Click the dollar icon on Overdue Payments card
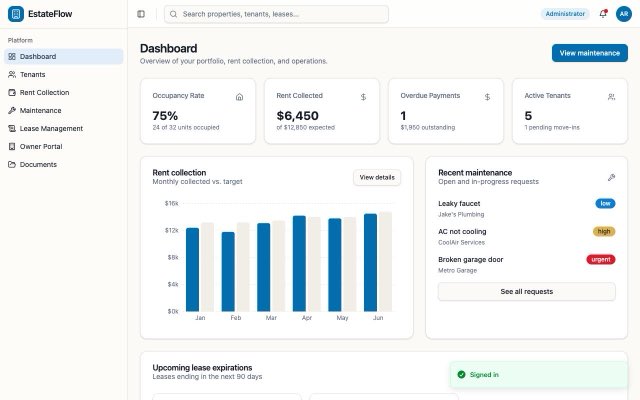The width and height of the screenshot is (640, 400). [x=487, y=97]
